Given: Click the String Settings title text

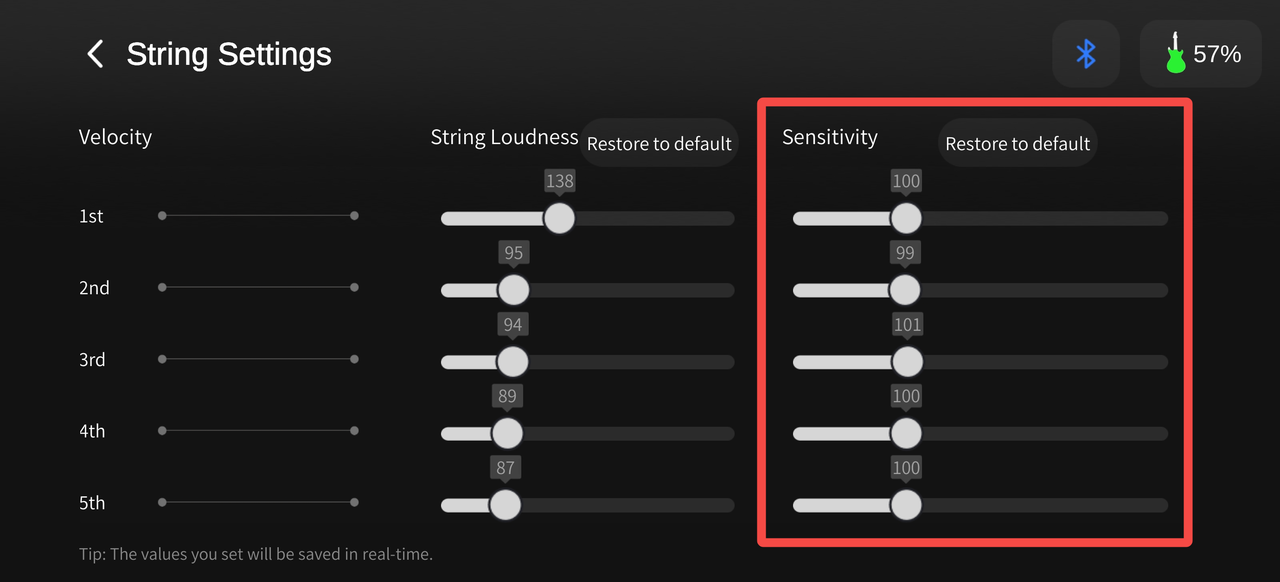Looking at the screenshot, I should (229, 54).
